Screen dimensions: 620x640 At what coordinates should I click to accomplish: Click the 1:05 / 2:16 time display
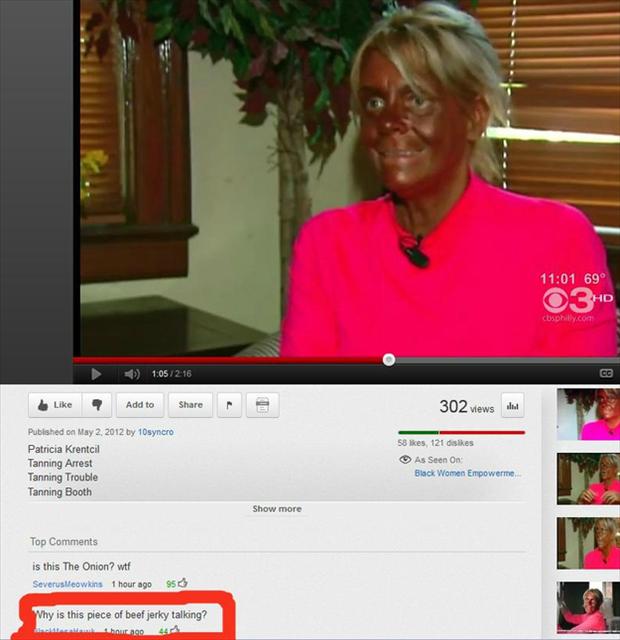[x=171, y=374]
